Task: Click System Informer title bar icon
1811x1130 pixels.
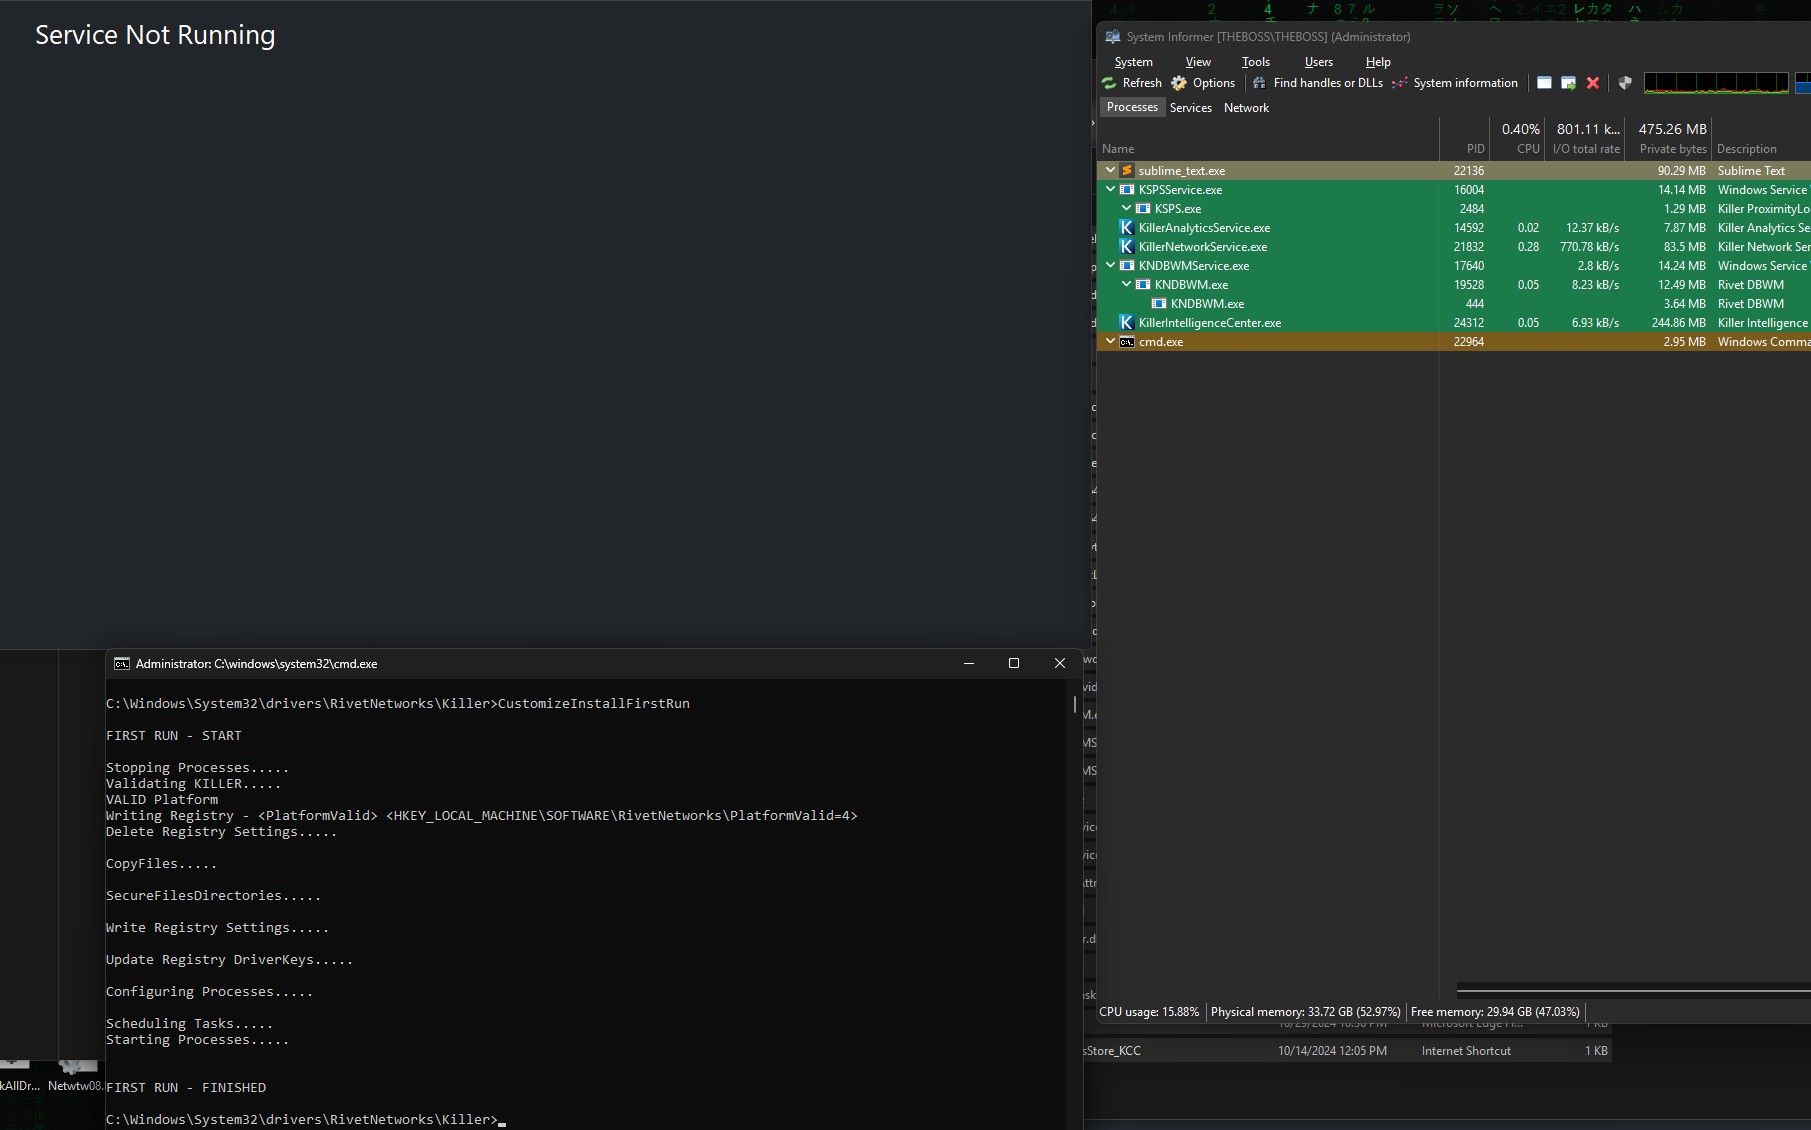Action: (x=1112, y=37)
